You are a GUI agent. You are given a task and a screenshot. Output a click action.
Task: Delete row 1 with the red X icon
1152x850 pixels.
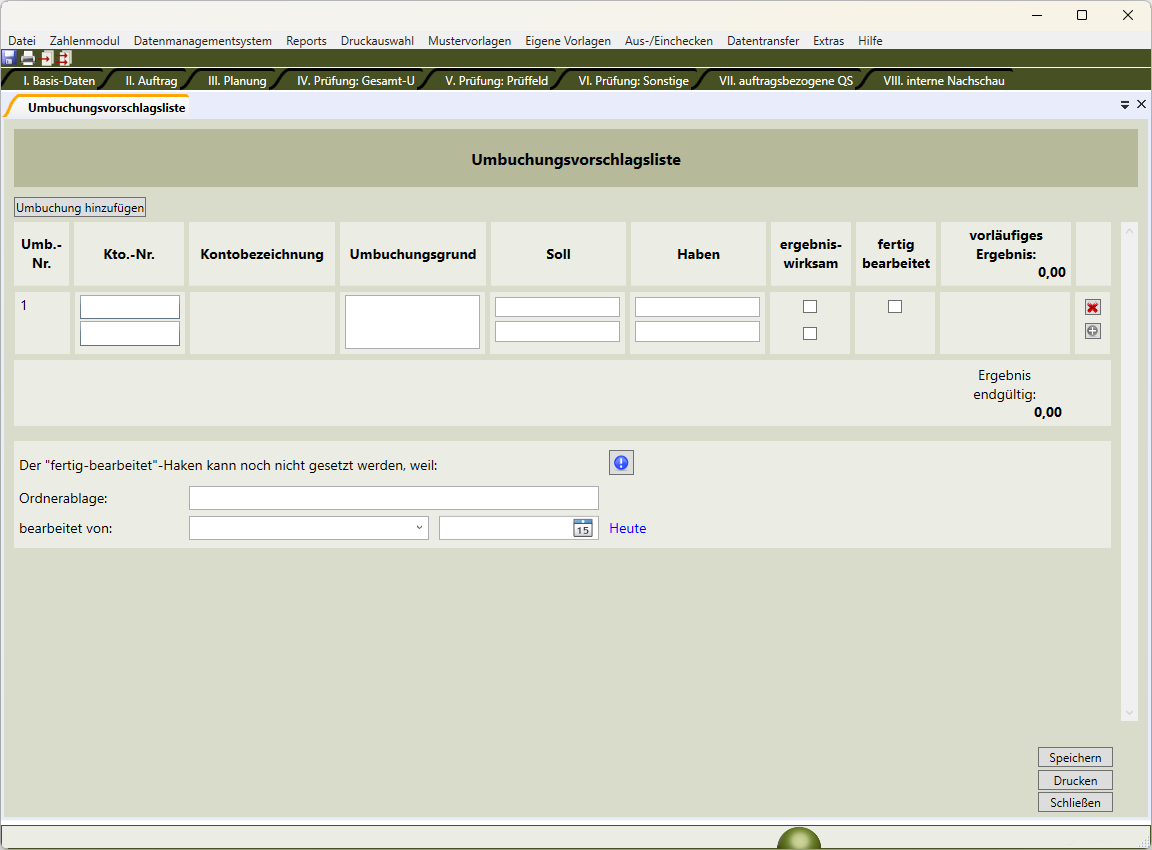1093,308
